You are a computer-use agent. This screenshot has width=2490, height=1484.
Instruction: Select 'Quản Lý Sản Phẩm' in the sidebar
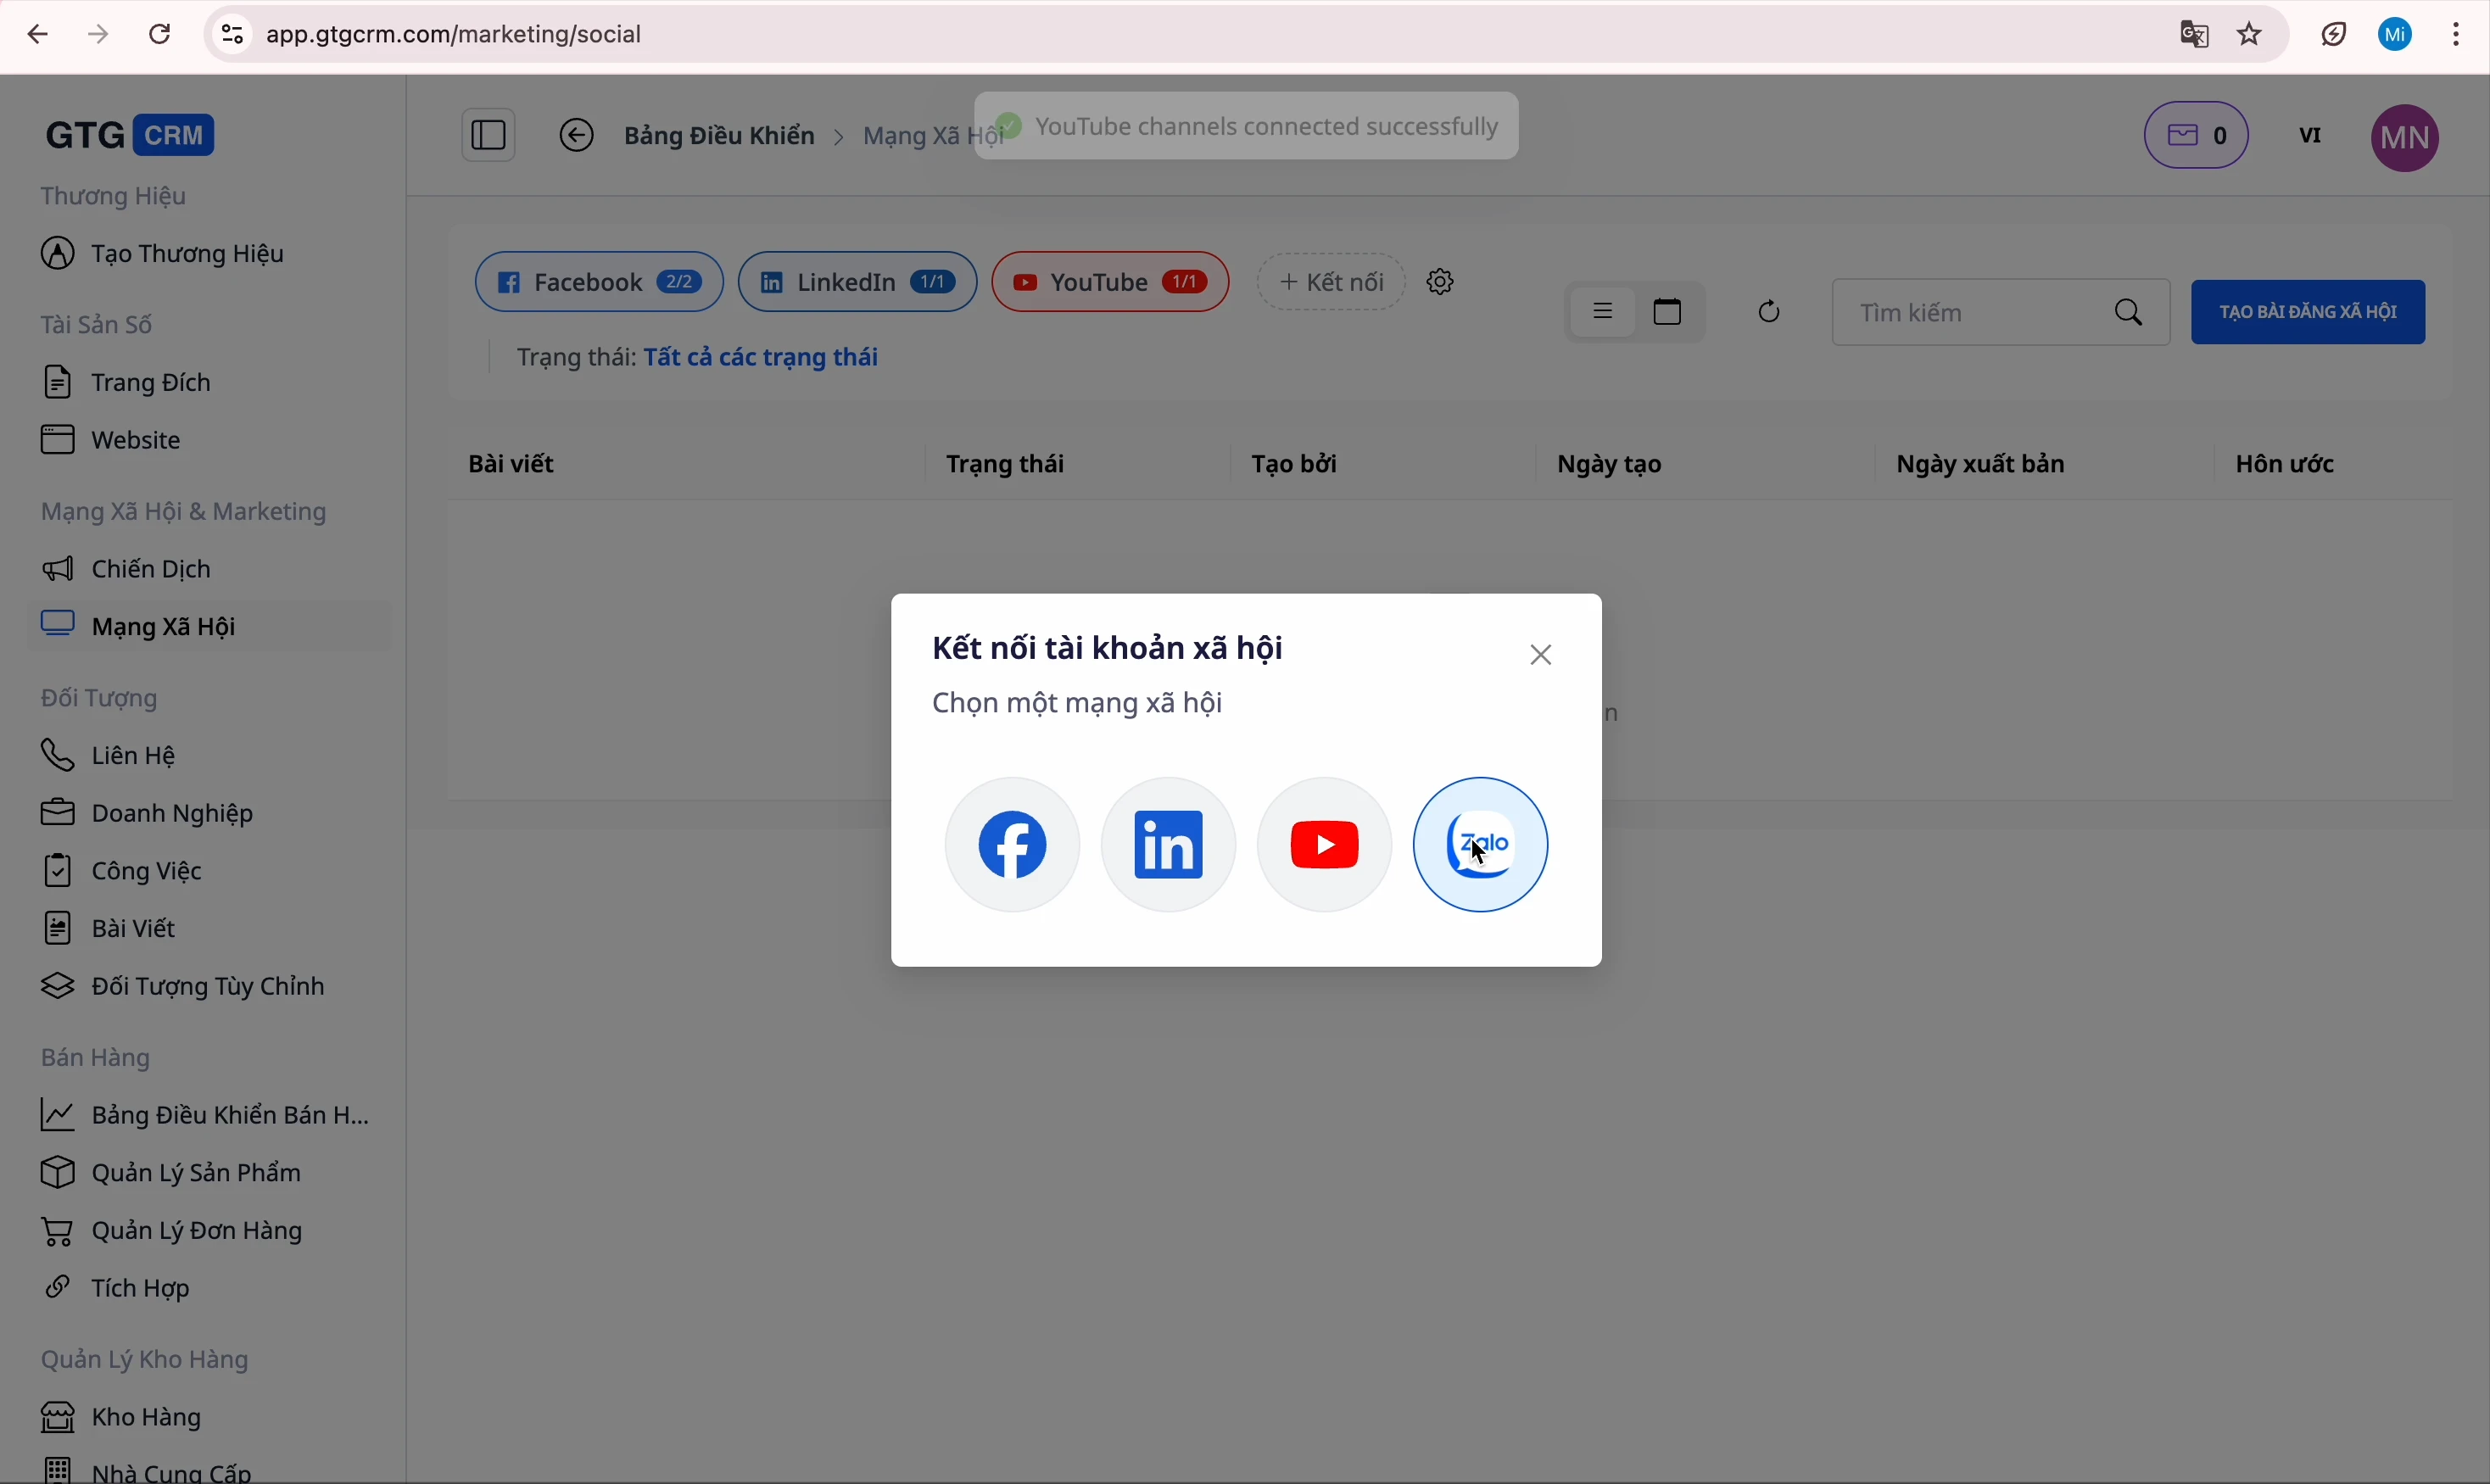click(199, 1172)
